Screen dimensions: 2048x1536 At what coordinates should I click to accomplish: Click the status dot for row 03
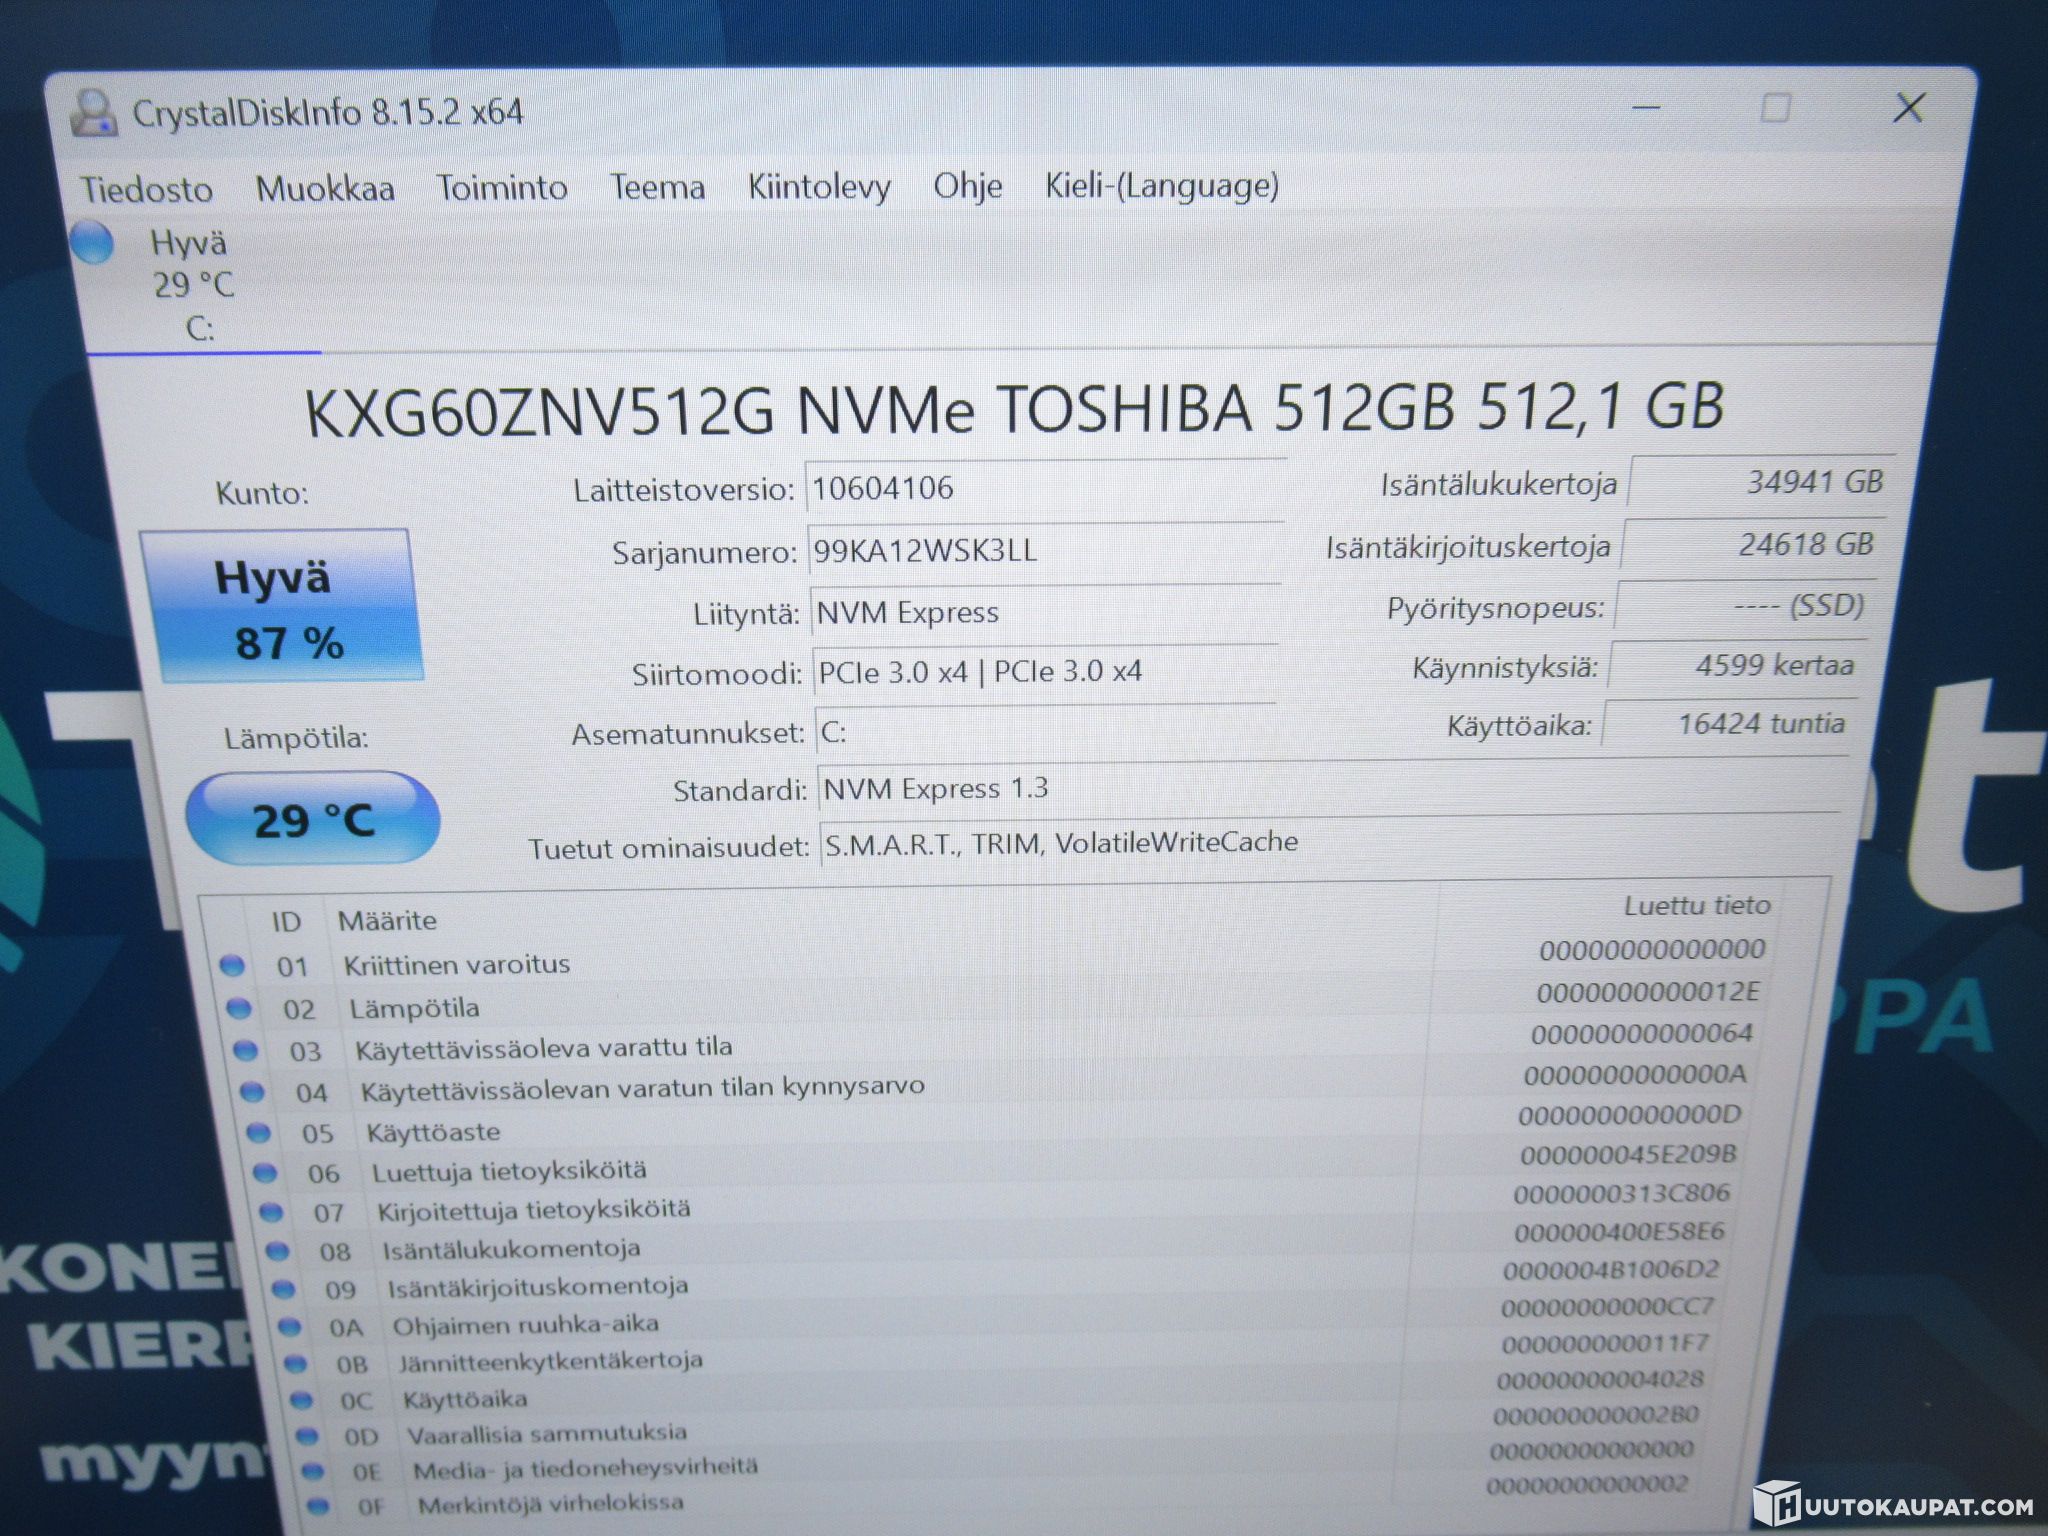[246, 1050]
